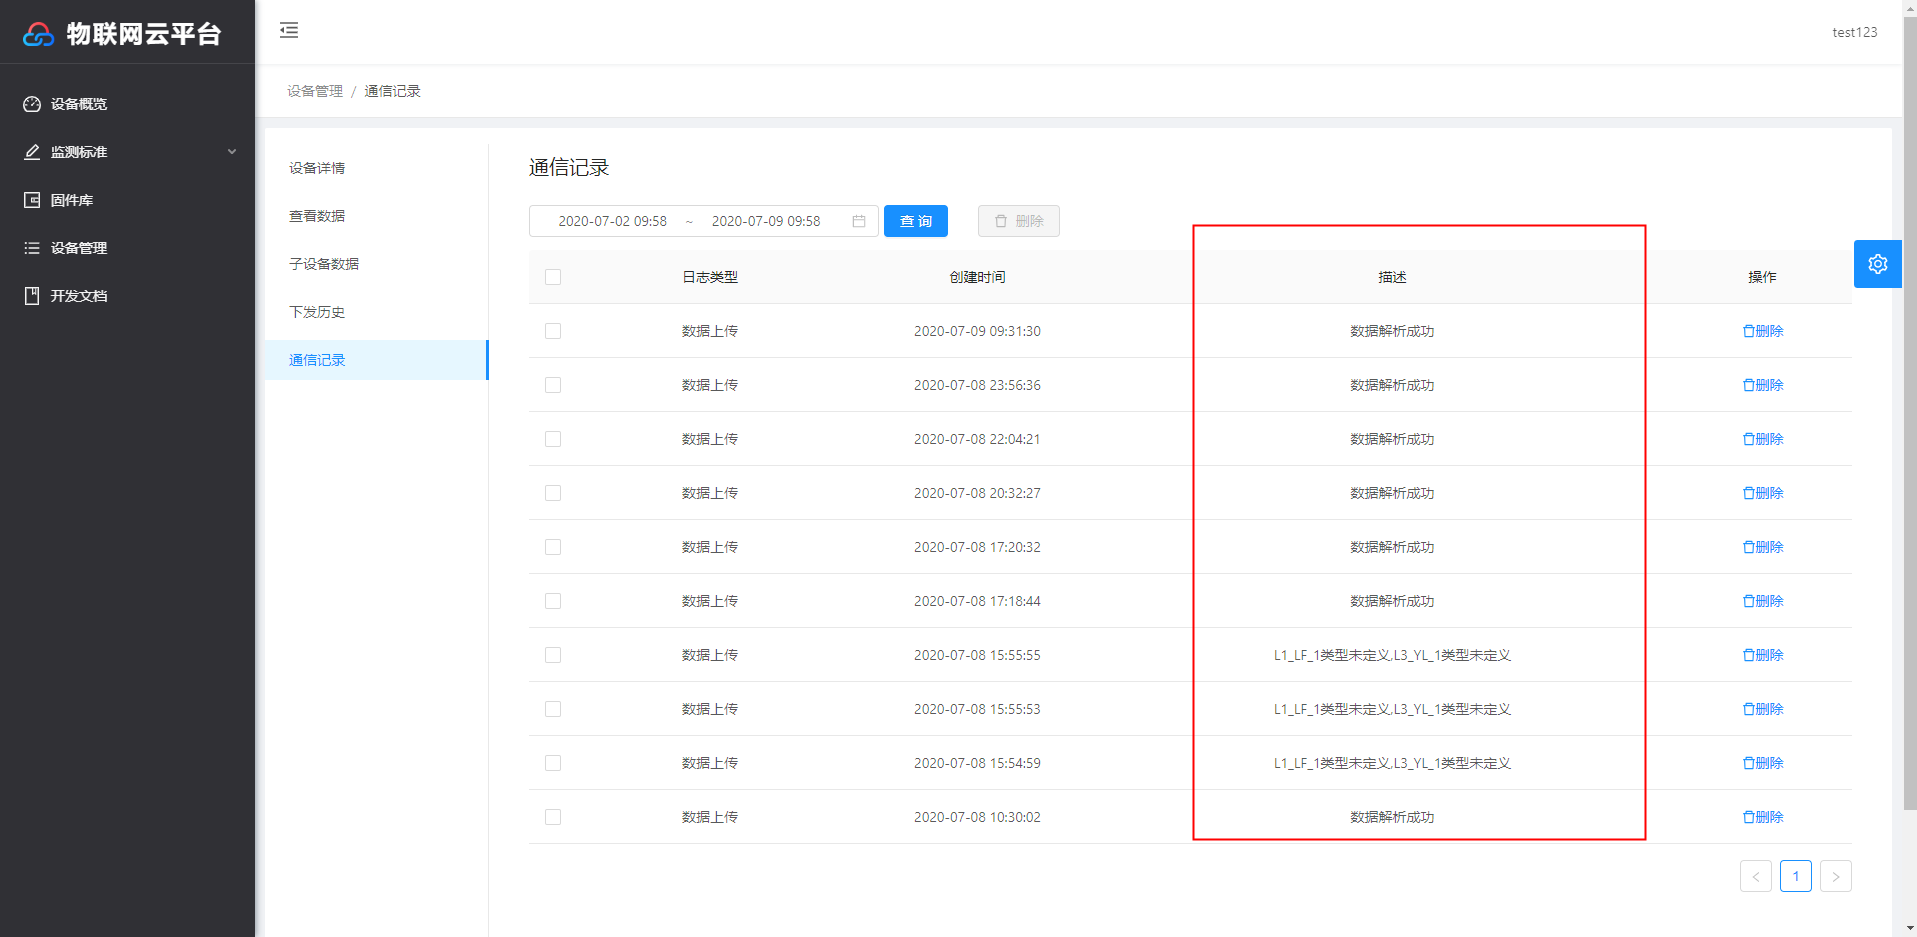Check the row created 2020-07-08 17:20:32
Screen dimensions: 1917x937
pyautogui.click(x=553, y=547)
